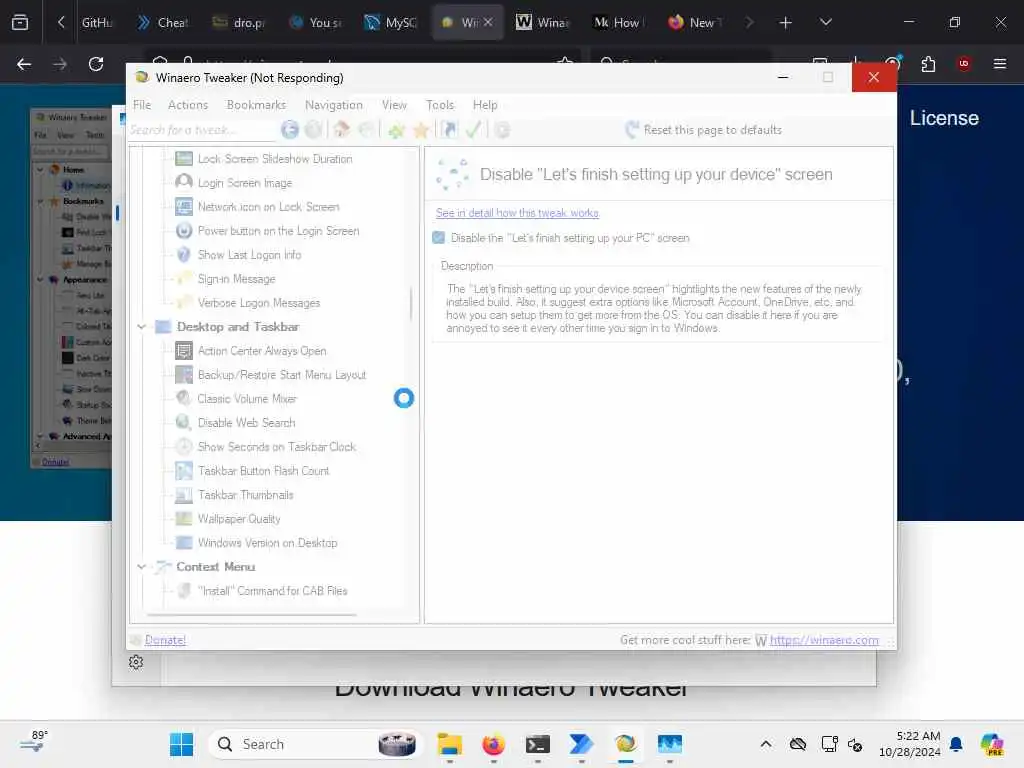Click the taskbar Search box

(x=313, y=744)
